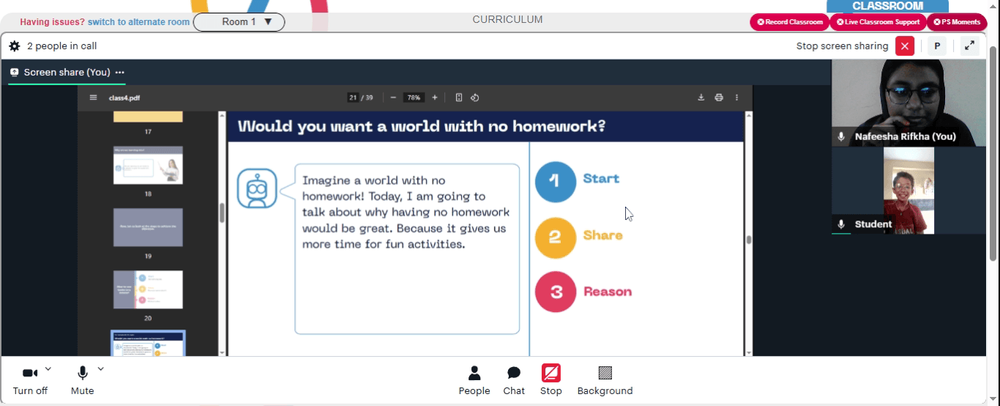Click the yellow number 2 Share circle
This screenshot has width=1000, height=406.
[555, 238]
